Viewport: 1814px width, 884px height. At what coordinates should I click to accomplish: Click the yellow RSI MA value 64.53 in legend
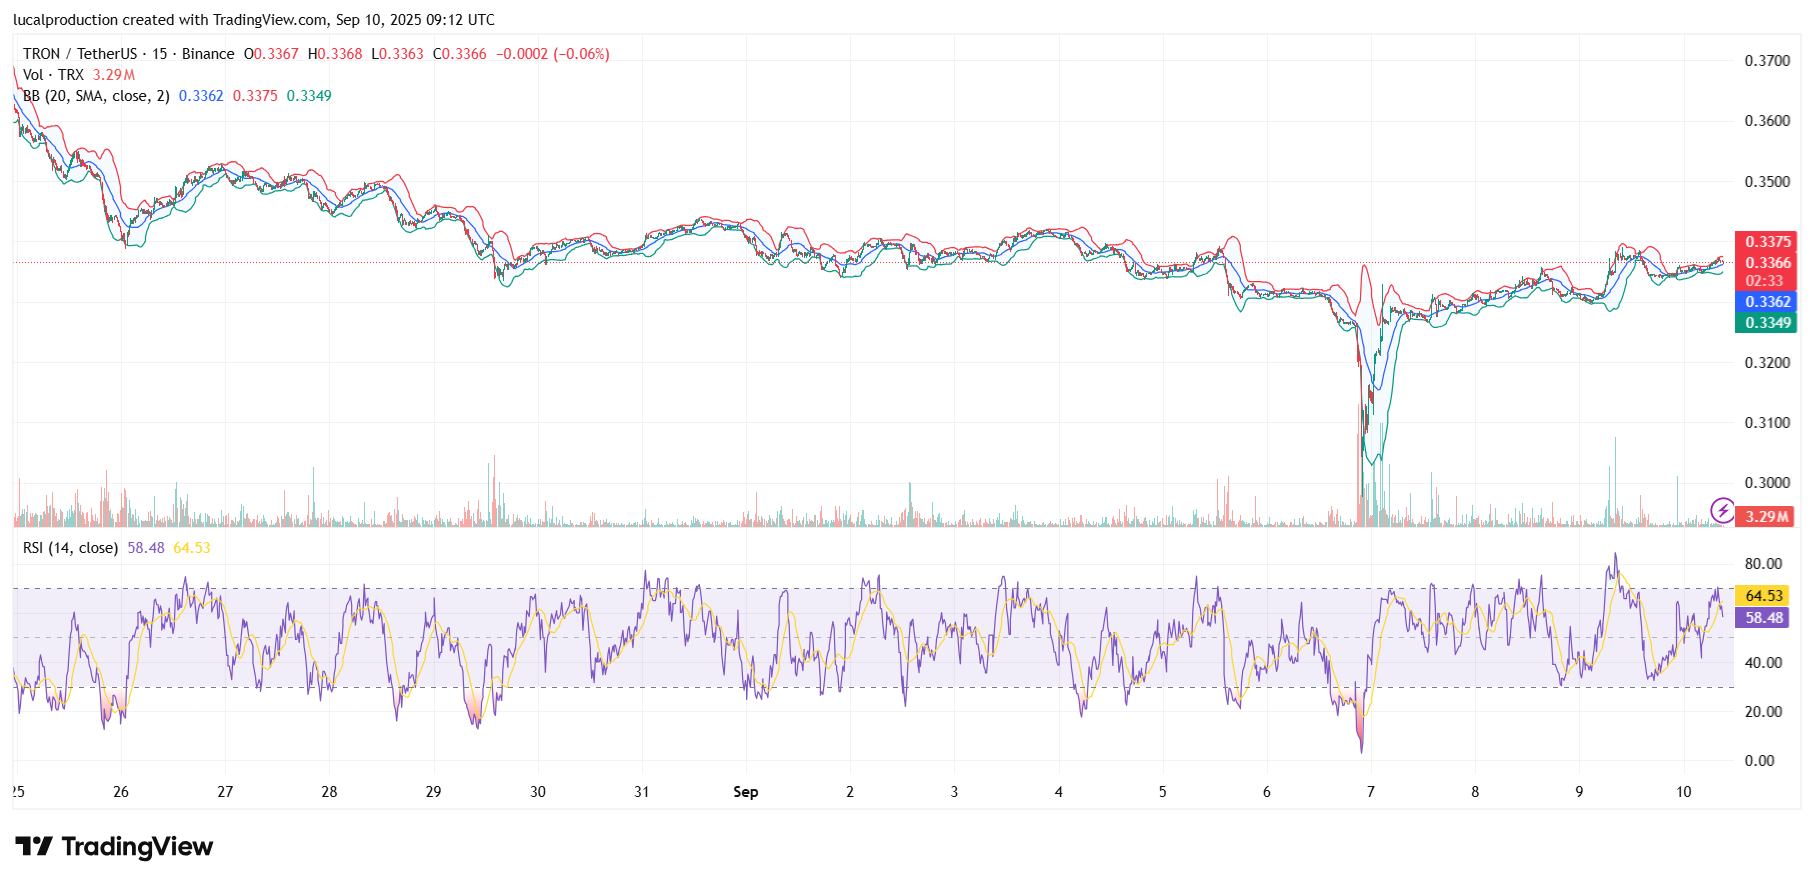point(192,548)
